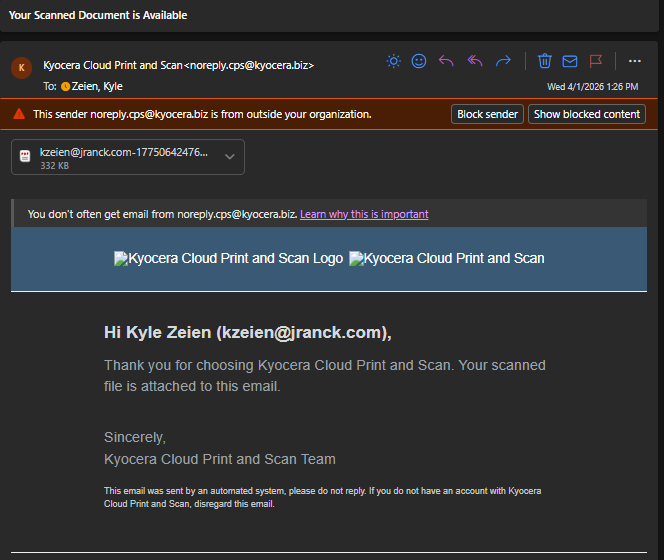This screenshot has height=560, width=664.
Task: Add an emoji reaction to the email
Action: coord(419,61)
